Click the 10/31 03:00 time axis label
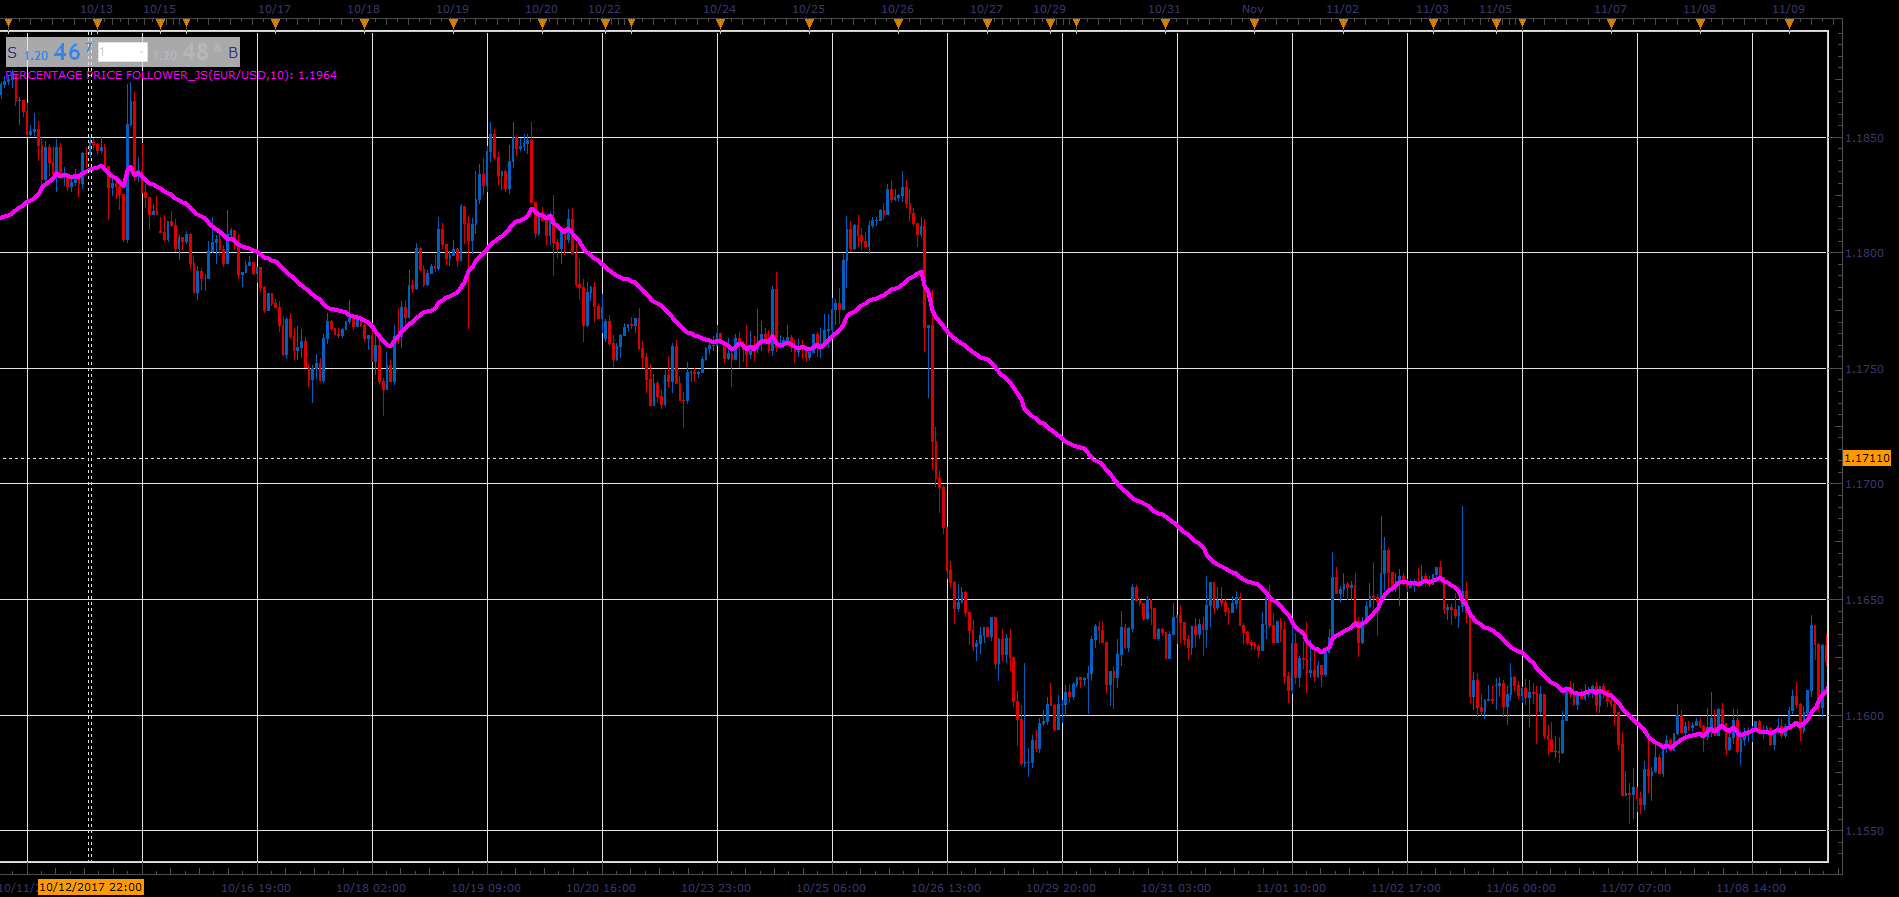 click(1176, 888)
